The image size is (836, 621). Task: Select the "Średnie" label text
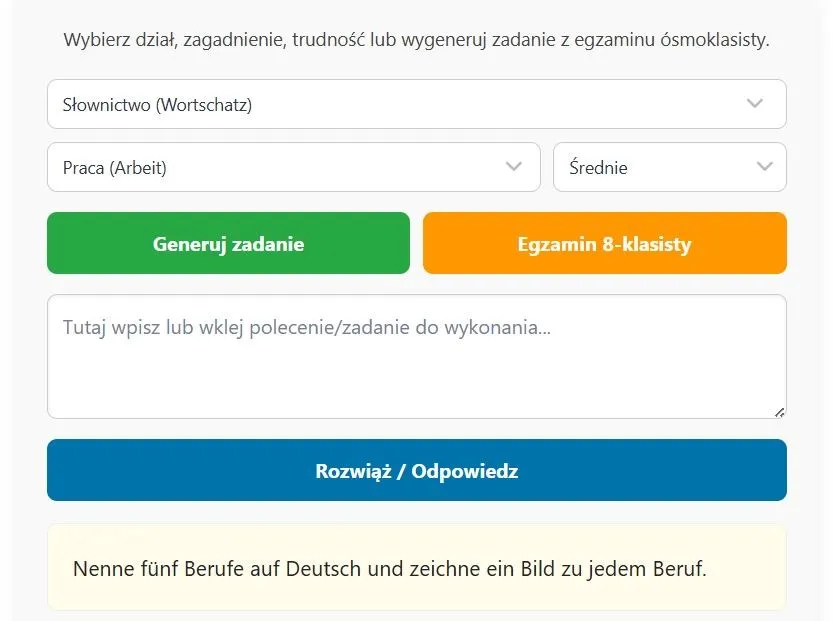(598, 168)
